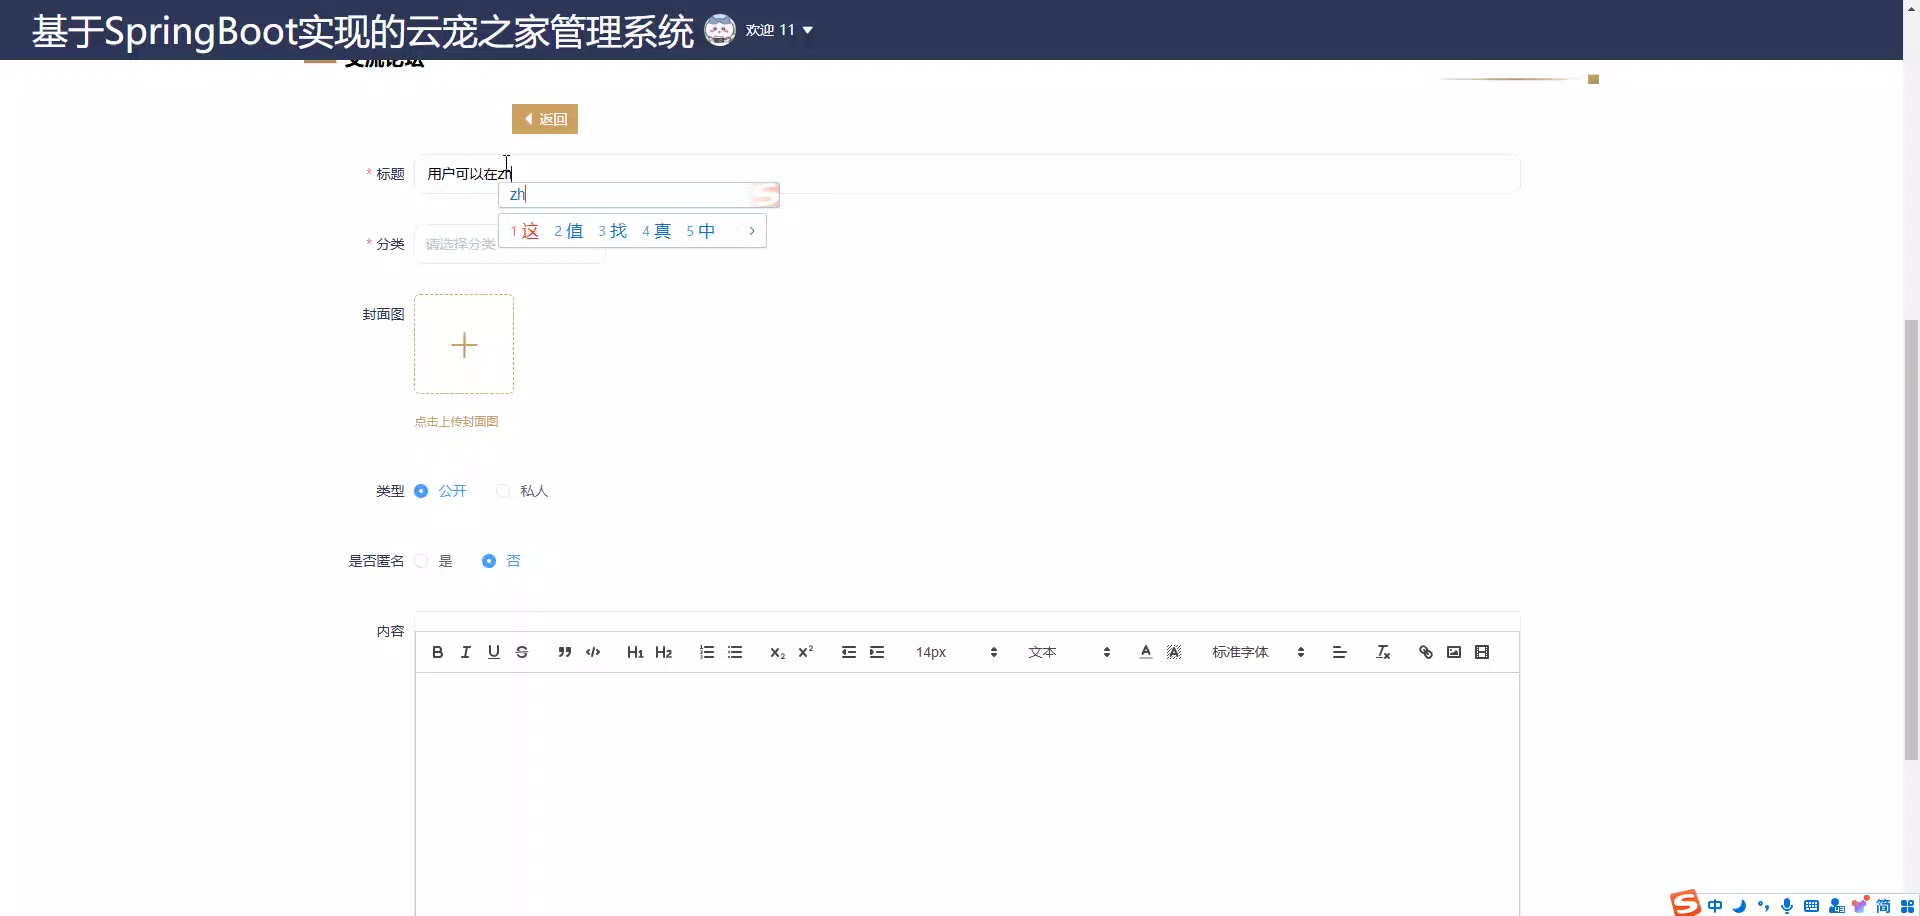1920x916 pixels.
Task: Apply strikethrough in the editor toolbar
Action: click(521, 652)
